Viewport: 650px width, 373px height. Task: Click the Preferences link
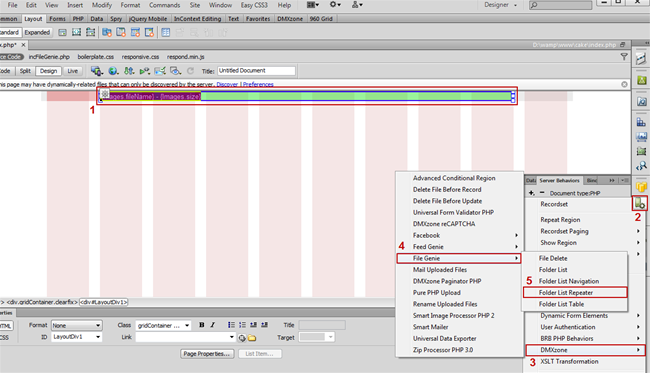pos(258,84)
